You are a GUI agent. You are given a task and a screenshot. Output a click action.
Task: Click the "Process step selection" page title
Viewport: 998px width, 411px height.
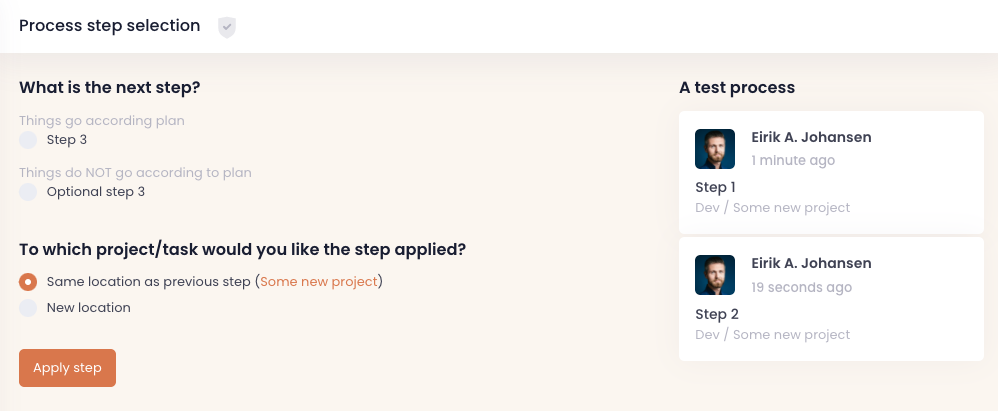(109, 26)
